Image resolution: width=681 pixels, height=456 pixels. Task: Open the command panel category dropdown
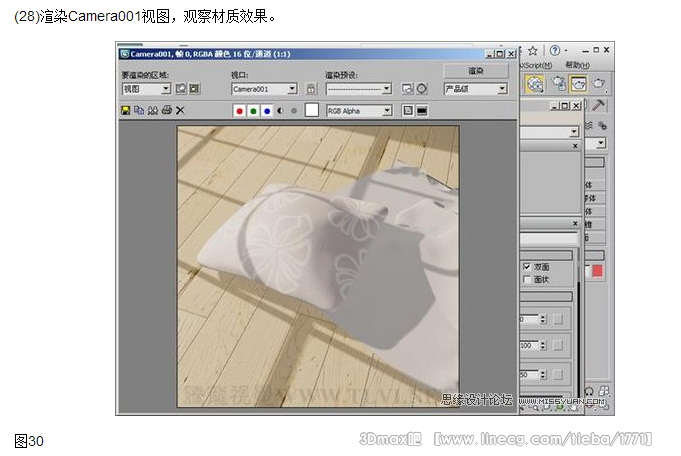pyautogui.click(x=595, y=143)
